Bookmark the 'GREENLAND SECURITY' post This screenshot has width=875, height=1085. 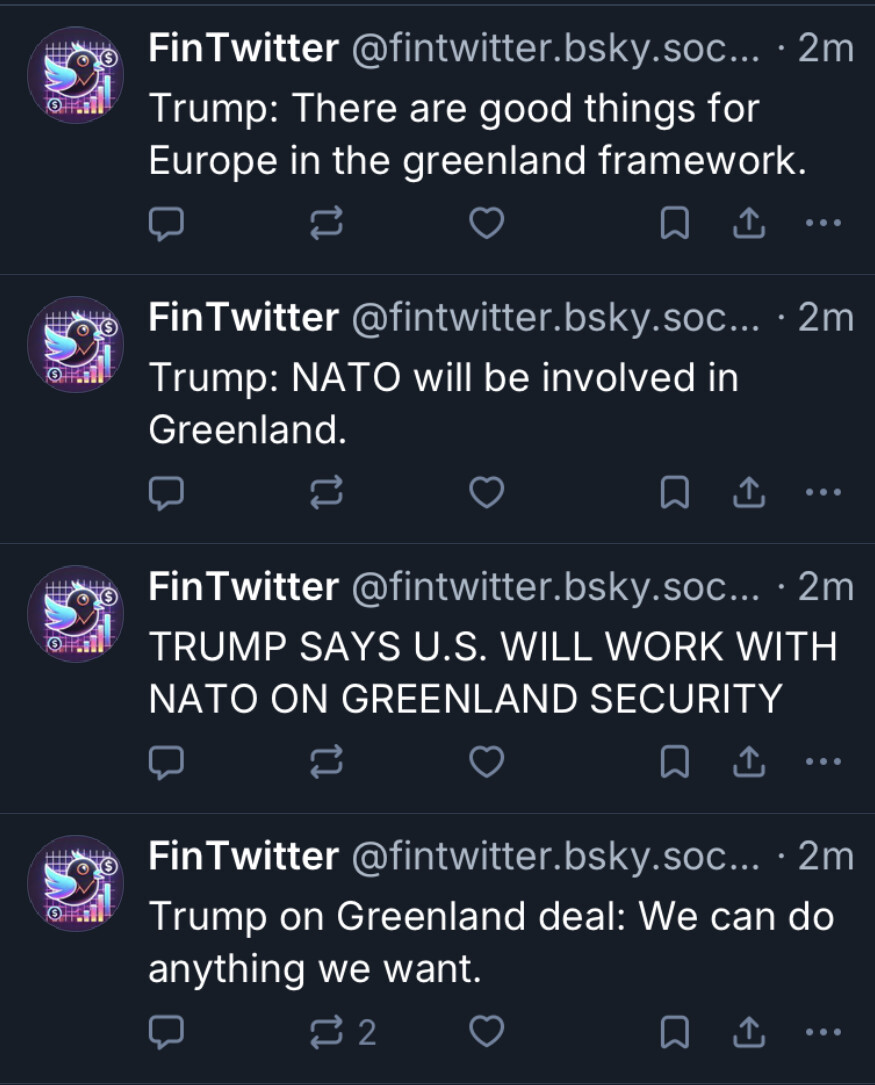pyautogui.click(x=675, y=762)
